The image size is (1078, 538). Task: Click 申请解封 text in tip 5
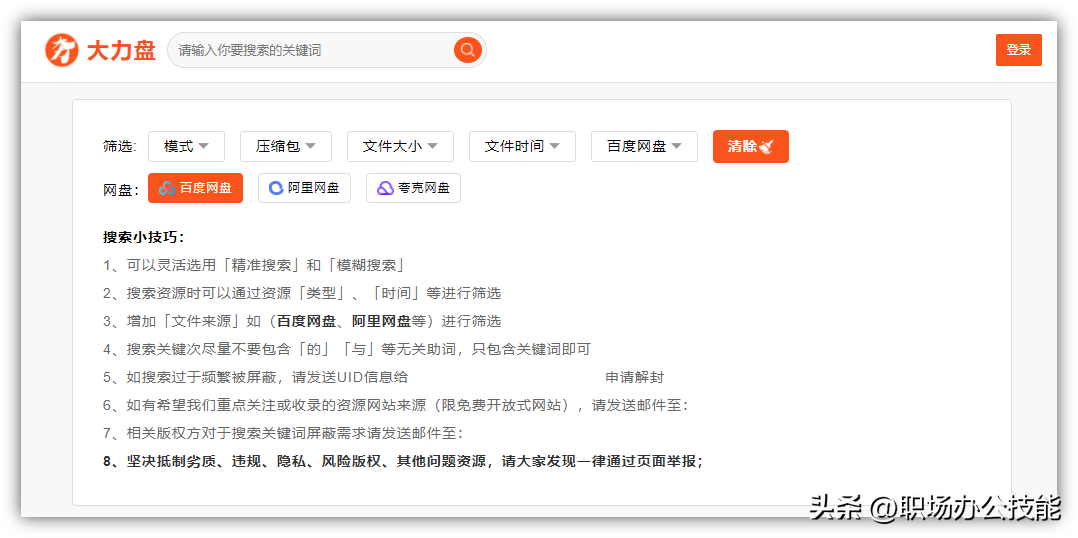click(635, 377)
